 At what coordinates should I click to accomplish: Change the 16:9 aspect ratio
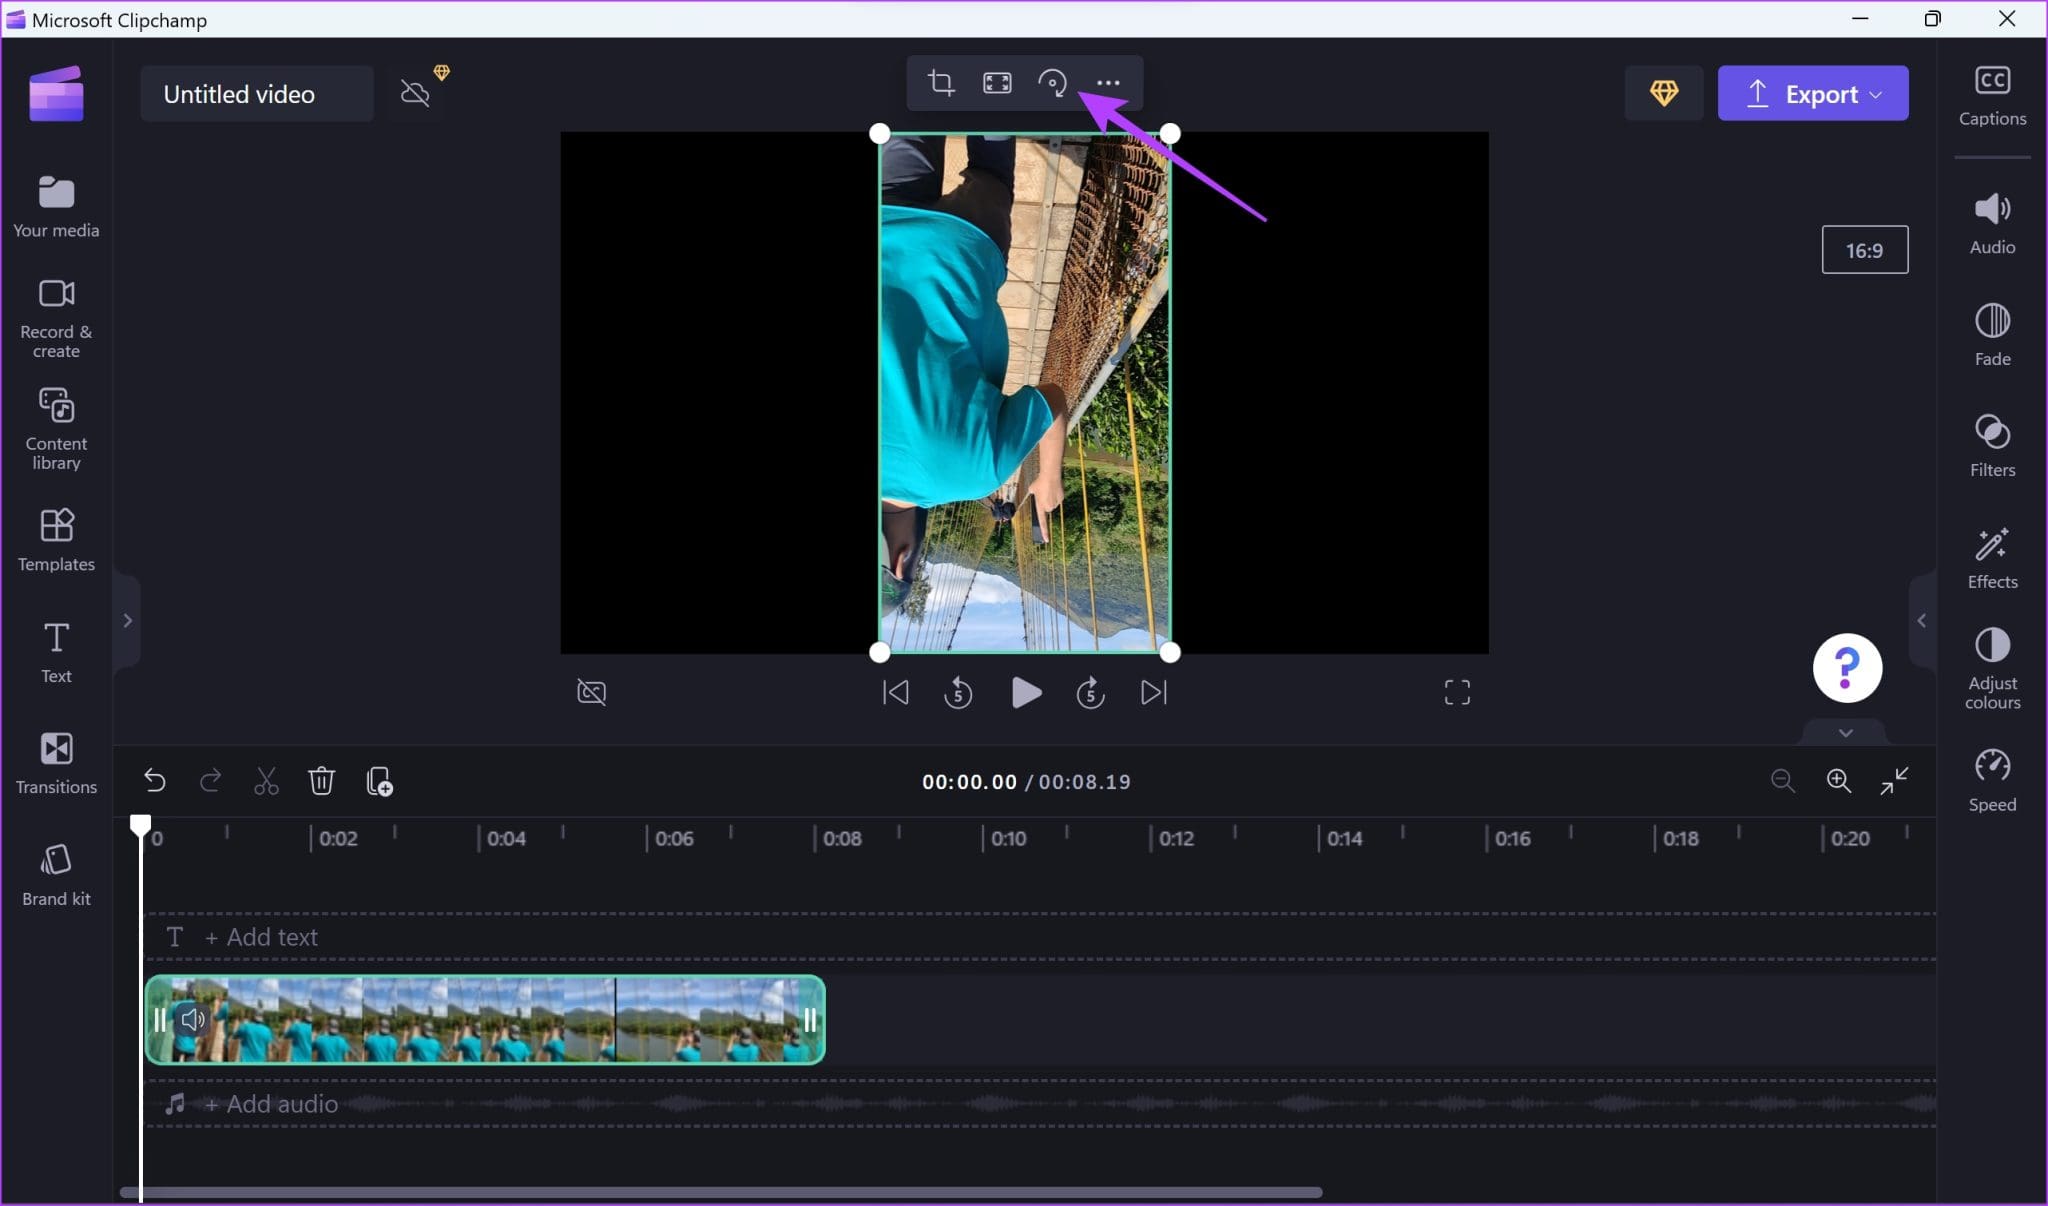[x=1864, y=250]
